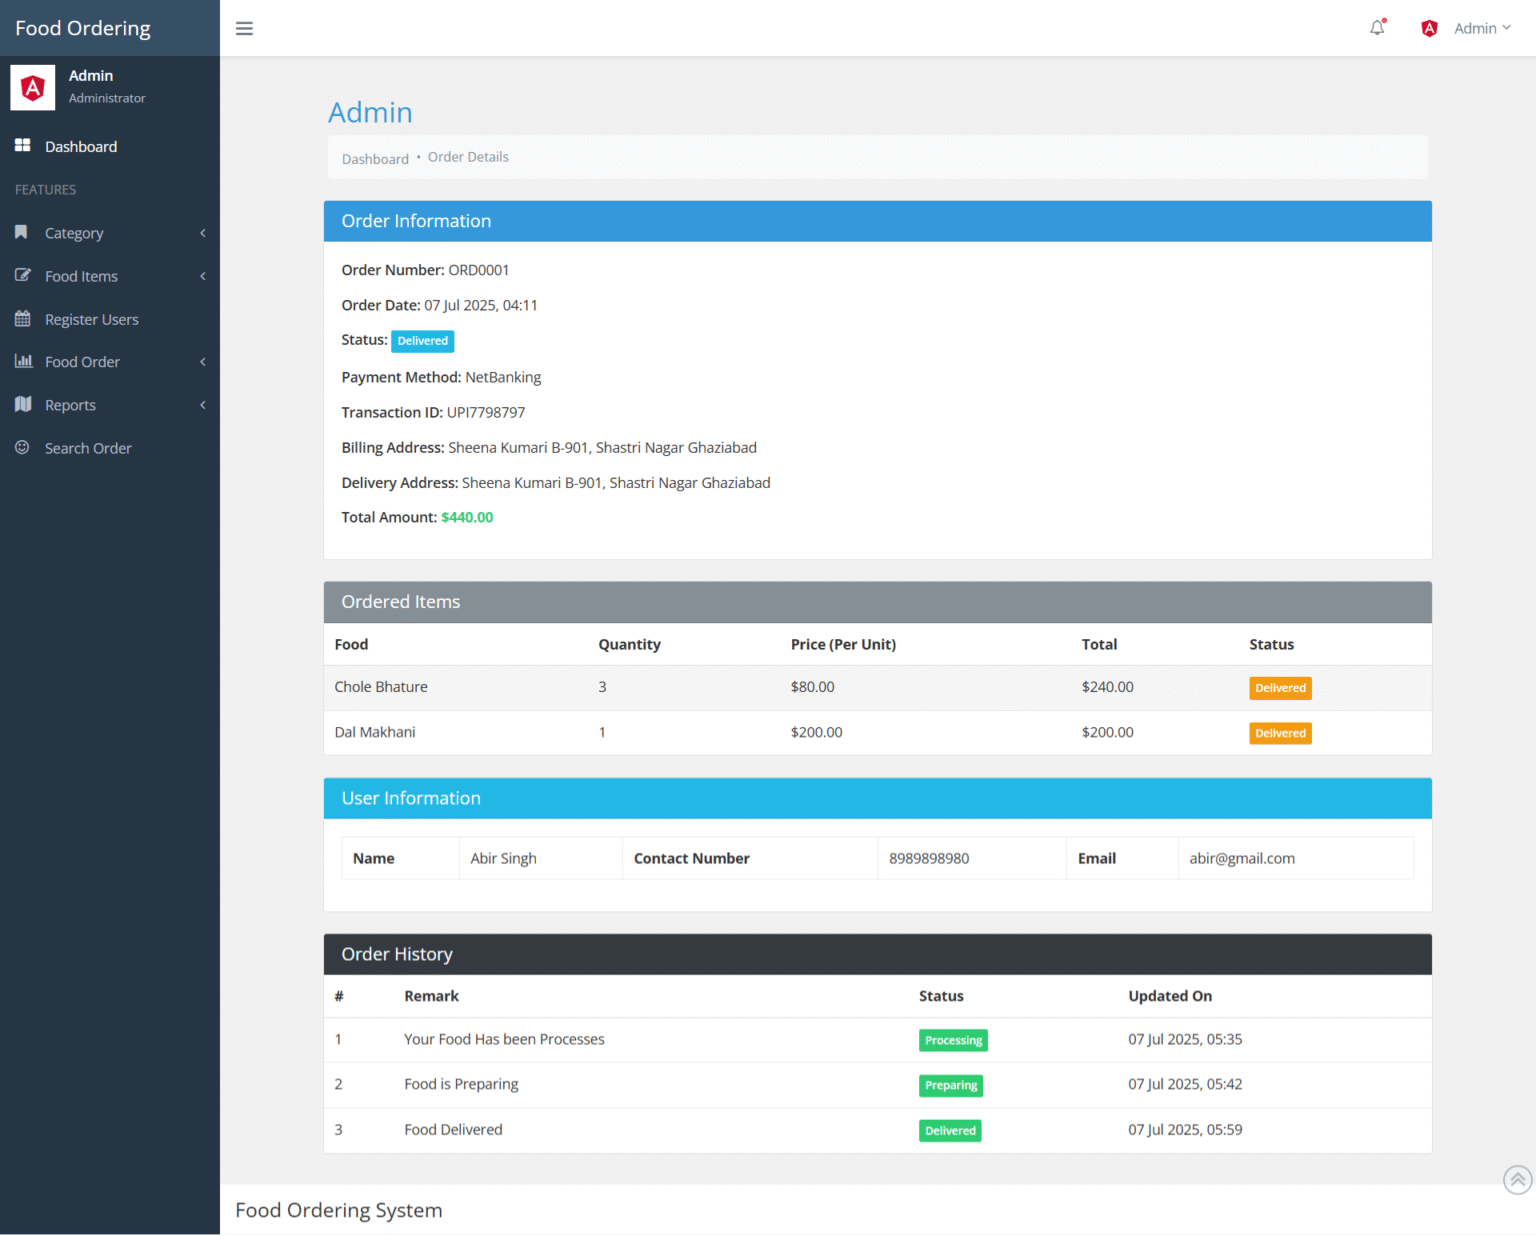Open Register Users from the sidebar menu
Viewport: 1536px width, 1236px height.
click(91, 318)
